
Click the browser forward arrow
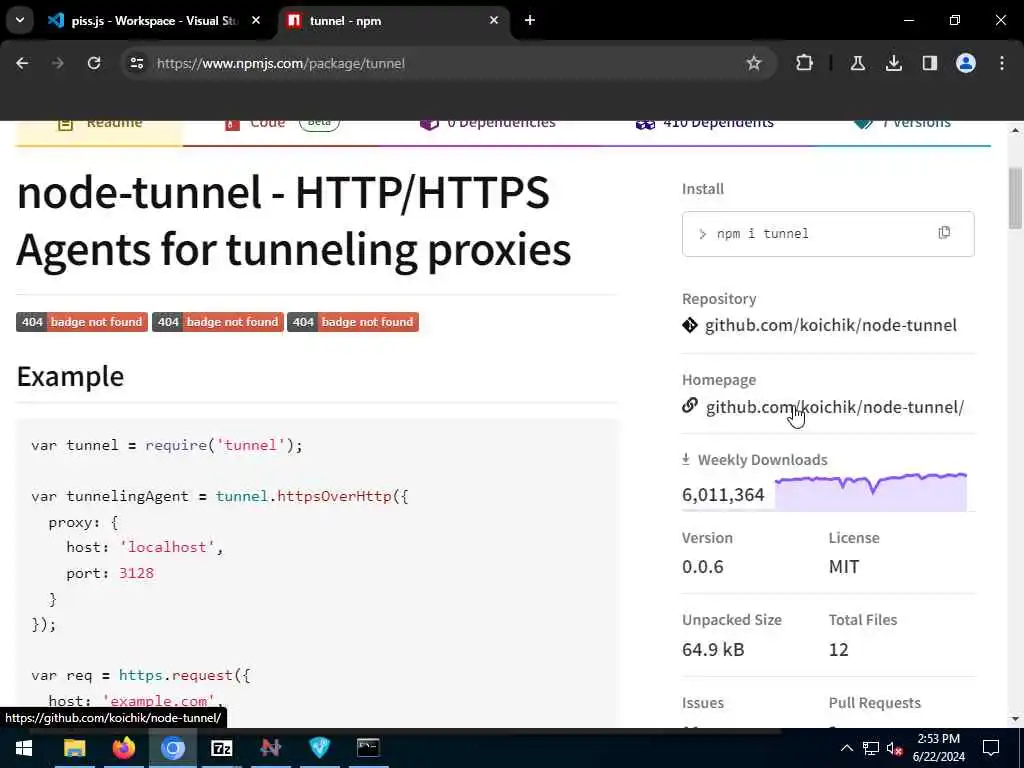click(58, 63)
